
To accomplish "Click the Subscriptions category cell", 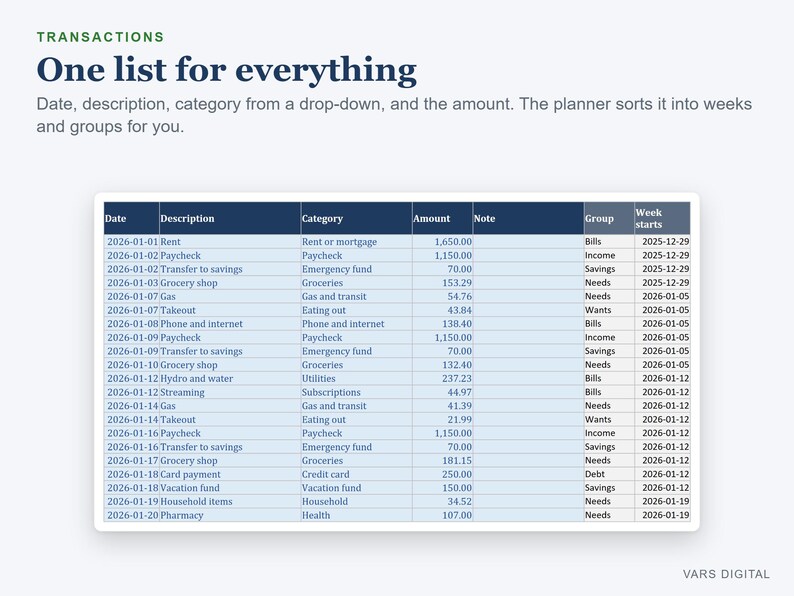I will 356,392.
